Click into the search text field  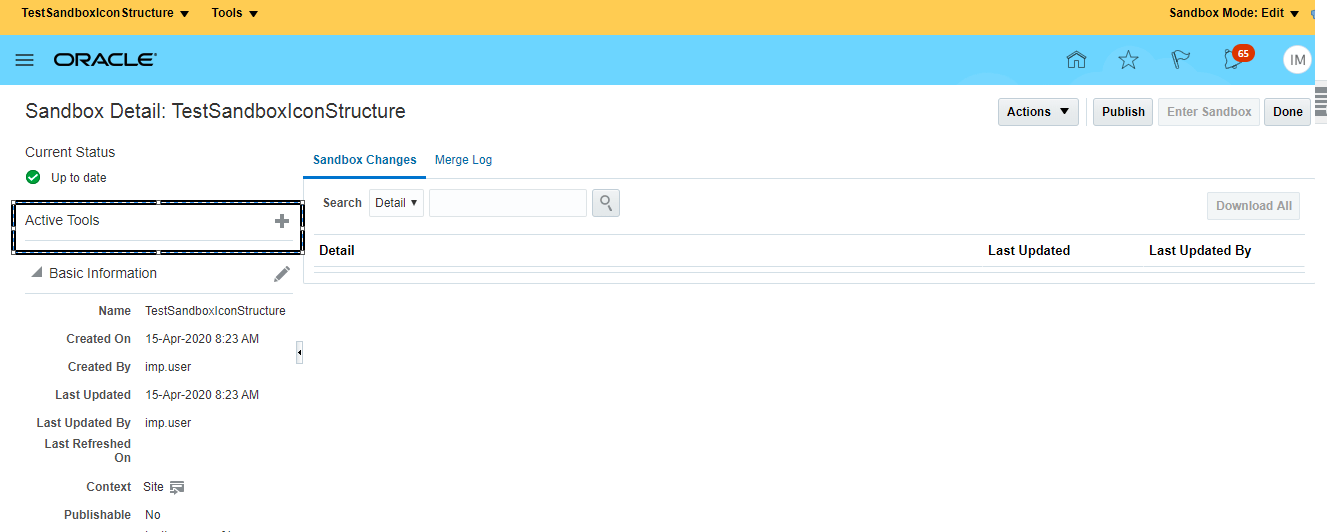pos(508,203)
